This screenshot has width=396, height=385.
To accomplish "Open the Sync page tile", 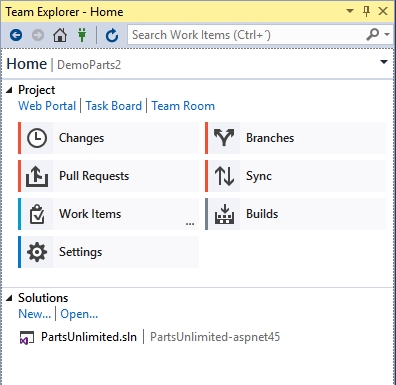I will 296,176.
